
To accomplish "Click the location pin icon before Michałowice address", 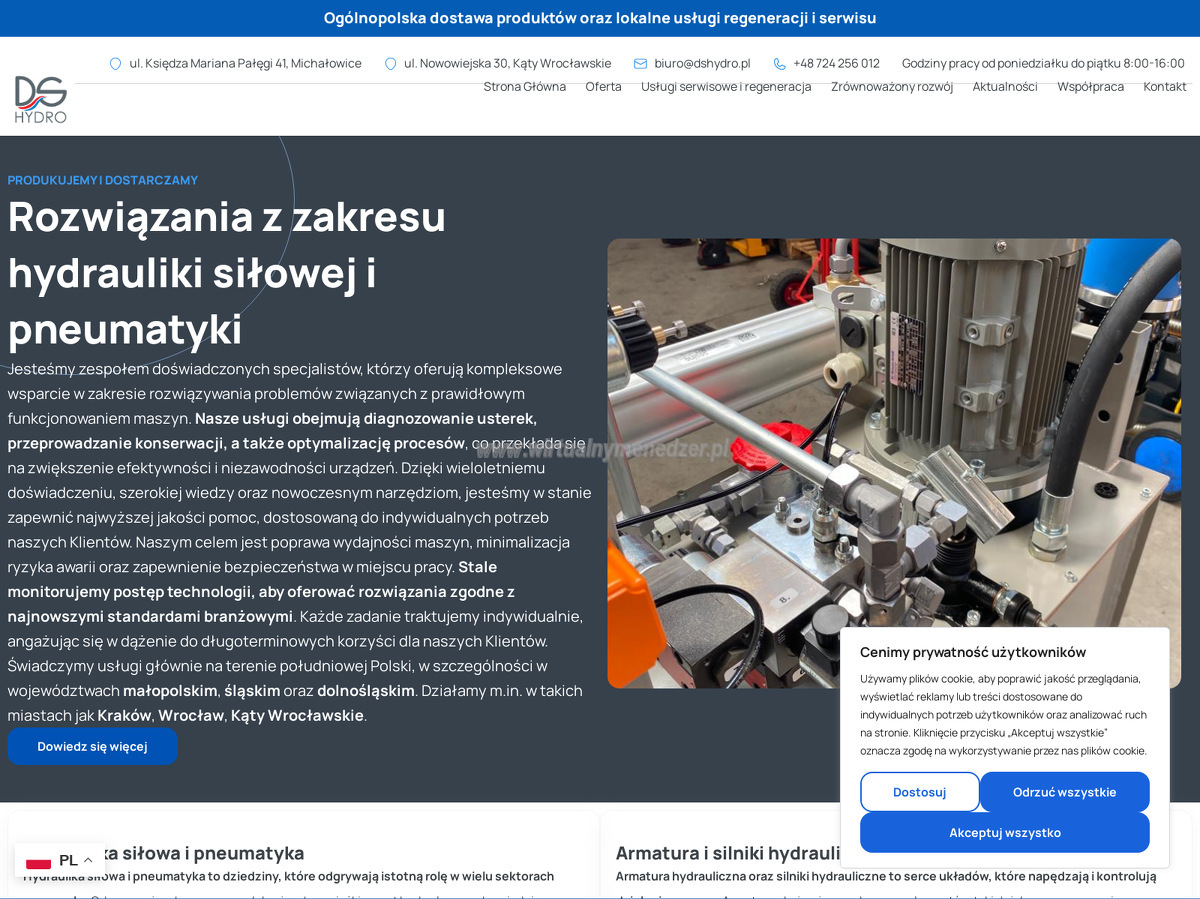I will click(115, 63).
